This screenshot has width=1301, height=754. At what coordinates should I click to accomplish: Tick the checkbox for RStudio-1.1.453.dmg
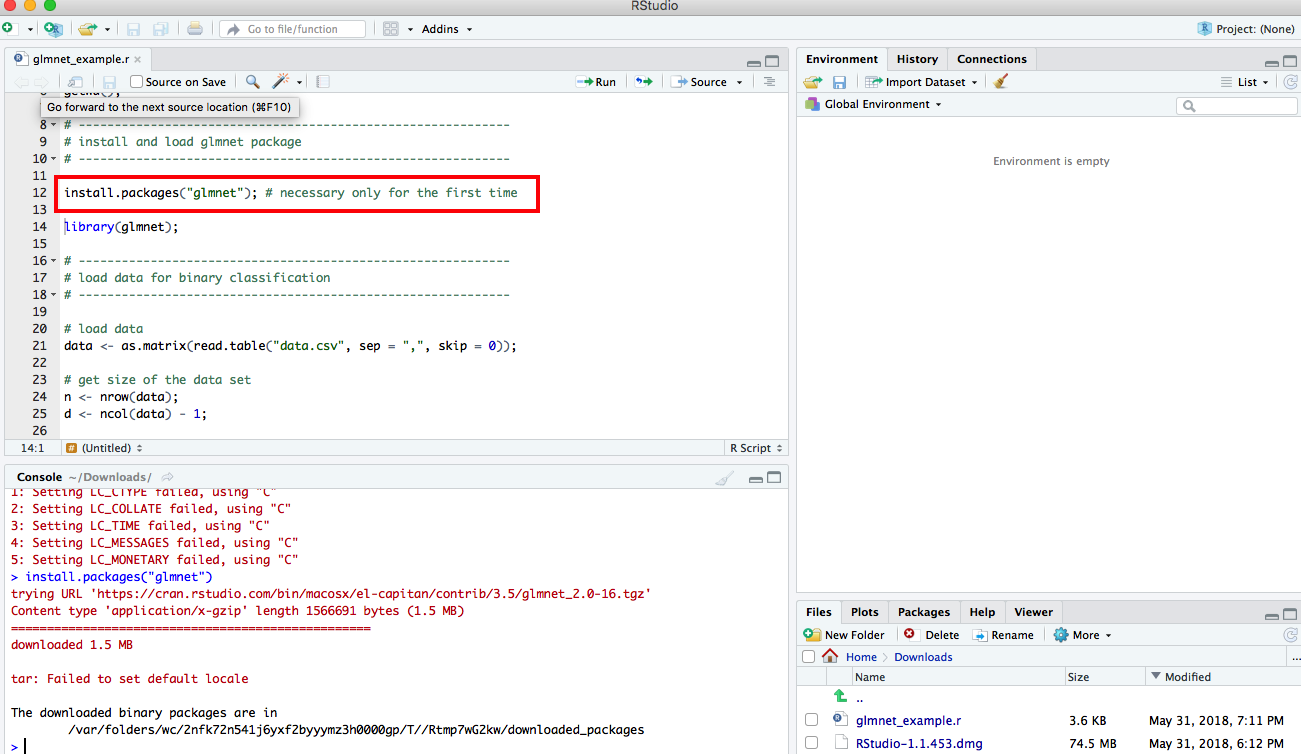(x=811, y=744)
